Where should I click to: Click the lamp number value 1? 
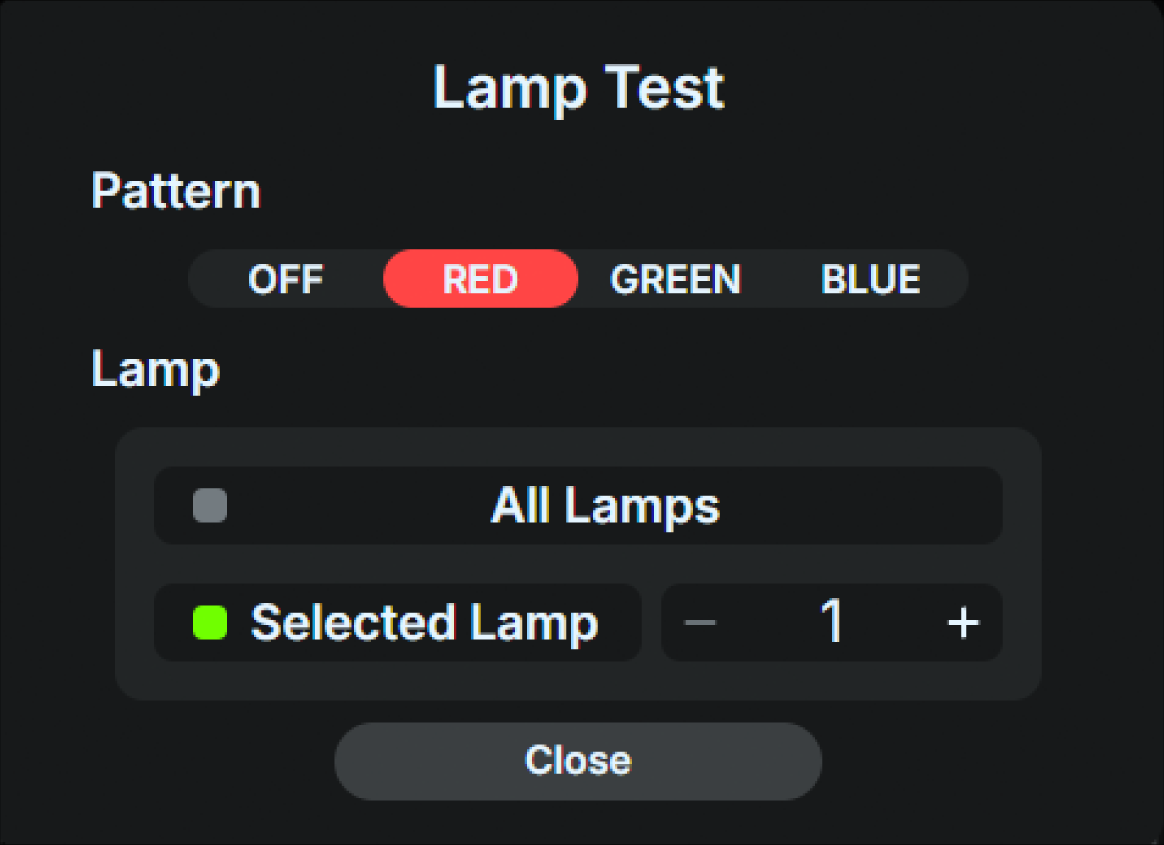click(x=832, y=622)
